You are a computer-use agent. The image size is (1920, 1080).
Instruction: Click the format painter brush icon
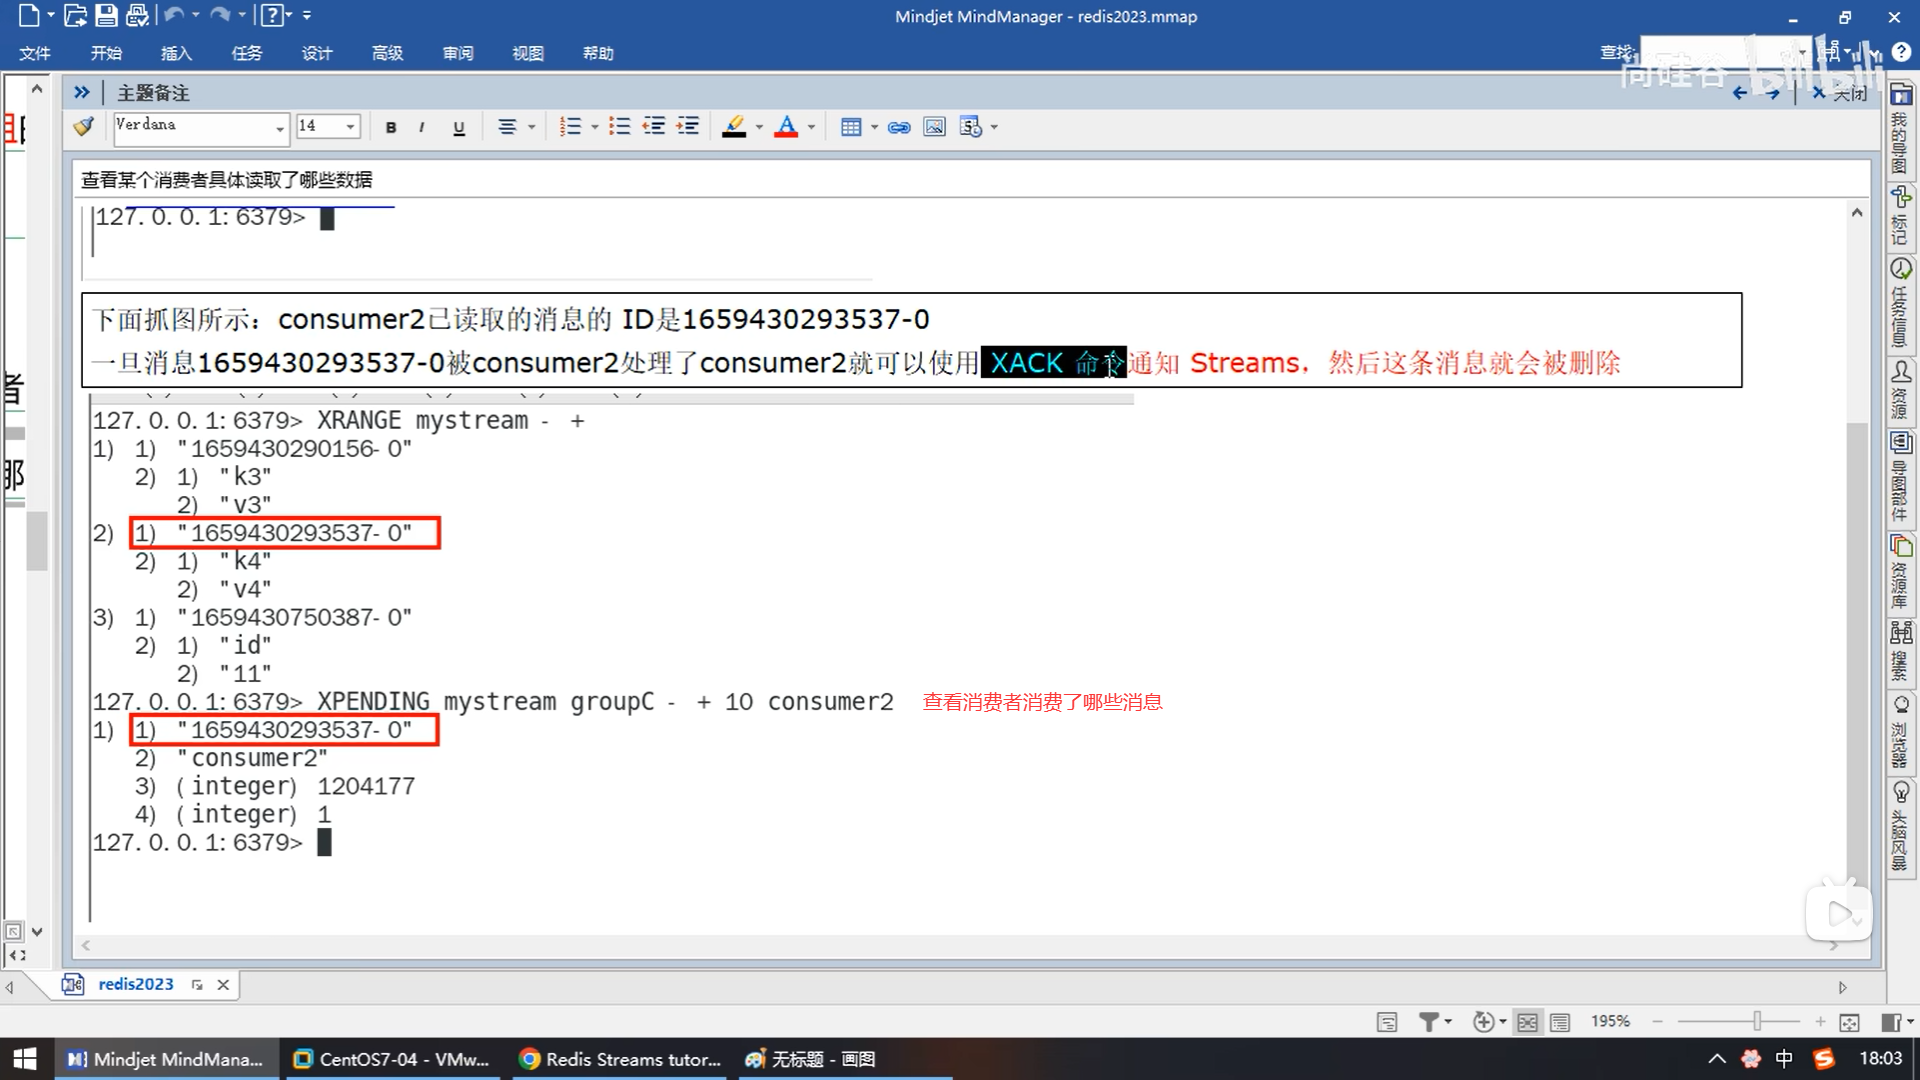(84, 126)
